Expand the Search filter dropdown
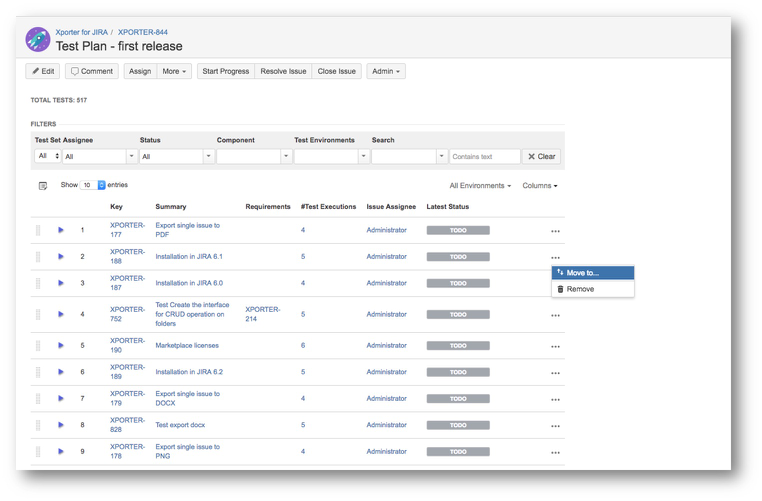The image size is (762, 501). (x=441, y=156)
